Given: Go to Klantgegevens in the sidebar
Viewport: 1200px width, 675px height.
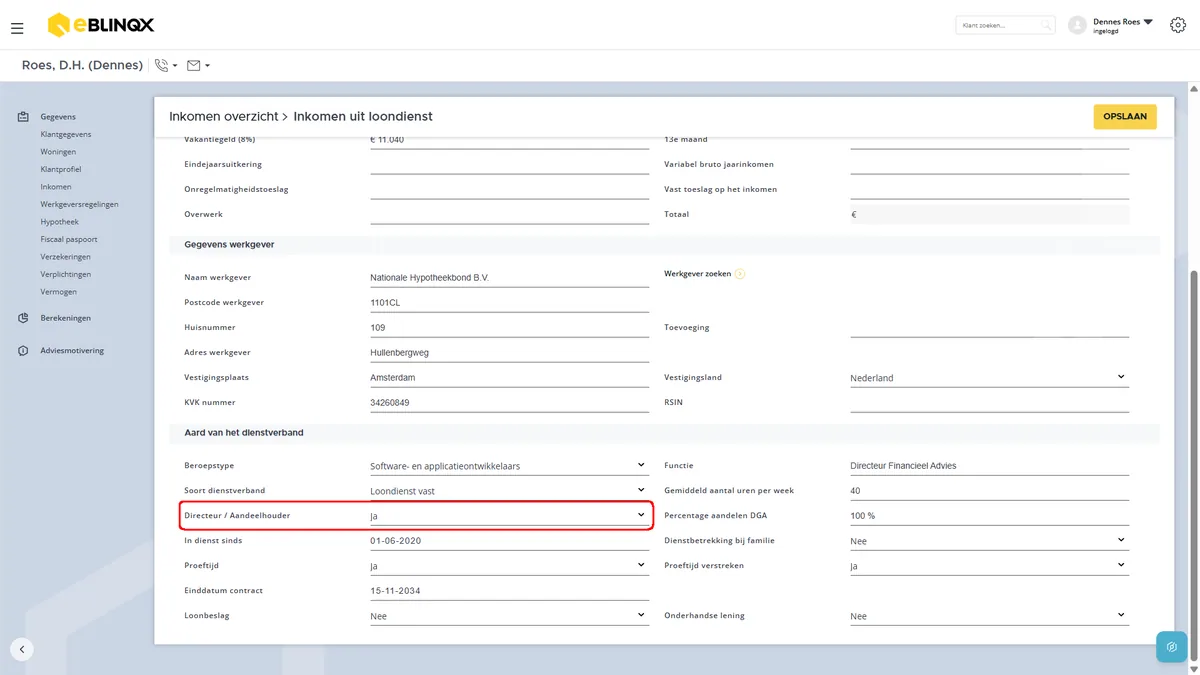Looking at the screenshot, I should (66, 134).
